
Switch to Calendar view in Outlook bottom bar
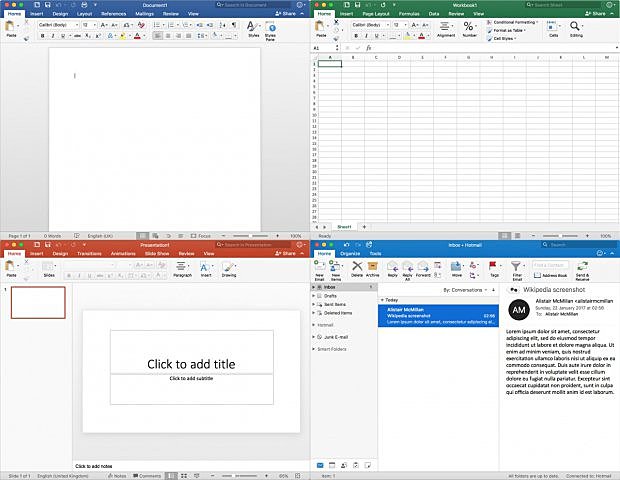(332, 465)
